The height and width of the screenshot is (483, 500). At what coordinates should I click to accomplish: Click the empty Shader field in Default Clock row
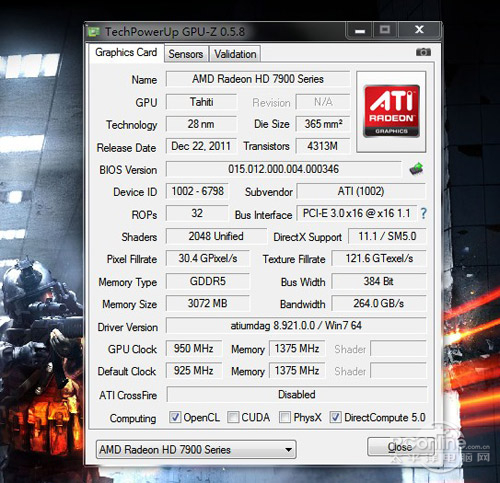[x=399, y=371]
